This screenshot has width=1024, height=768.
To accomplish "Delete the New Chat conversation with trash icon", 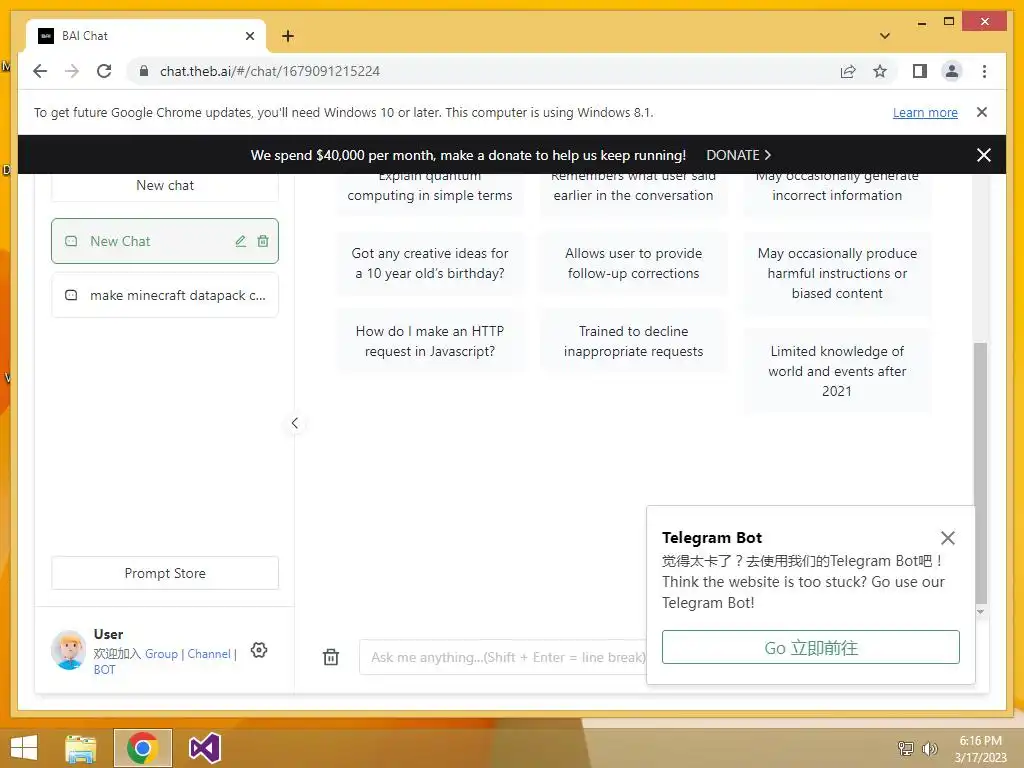I will tap(263, 241).
